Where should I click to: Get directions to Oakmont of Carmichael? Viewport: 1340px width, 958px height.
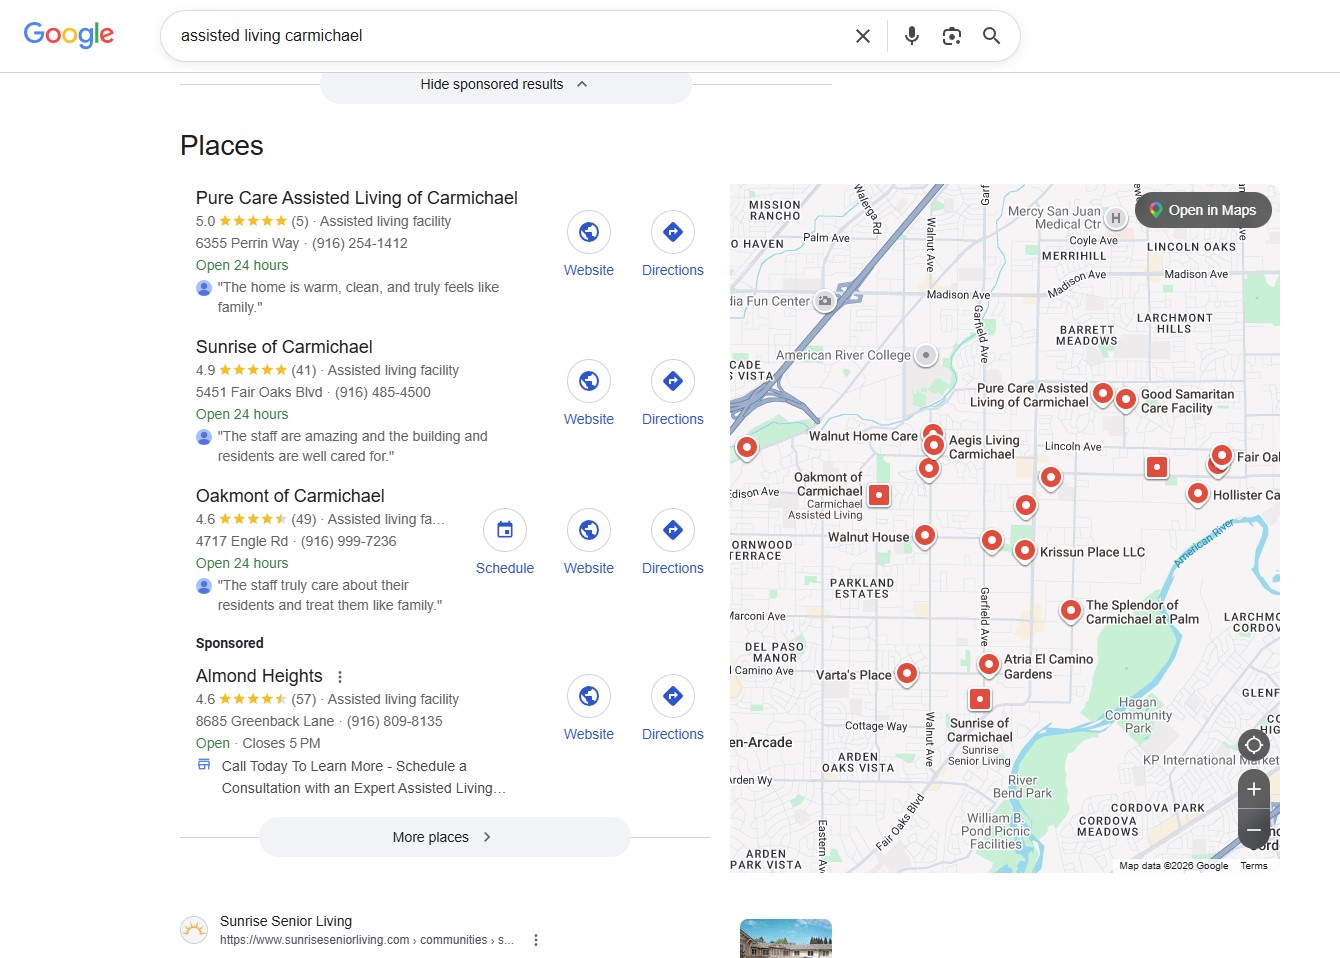click(673, 530)
